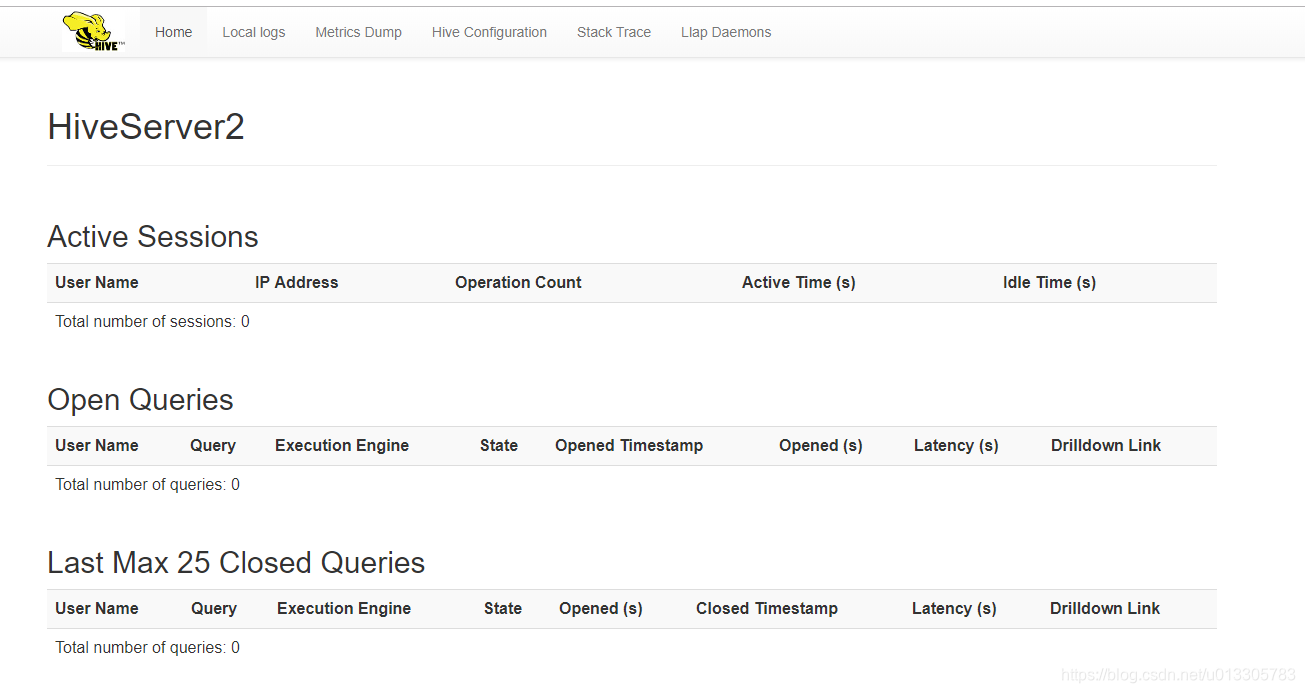The image size is (1305, 693).
Task: Click total queries count under Closed Queries
Action: [x=147, y=647]
